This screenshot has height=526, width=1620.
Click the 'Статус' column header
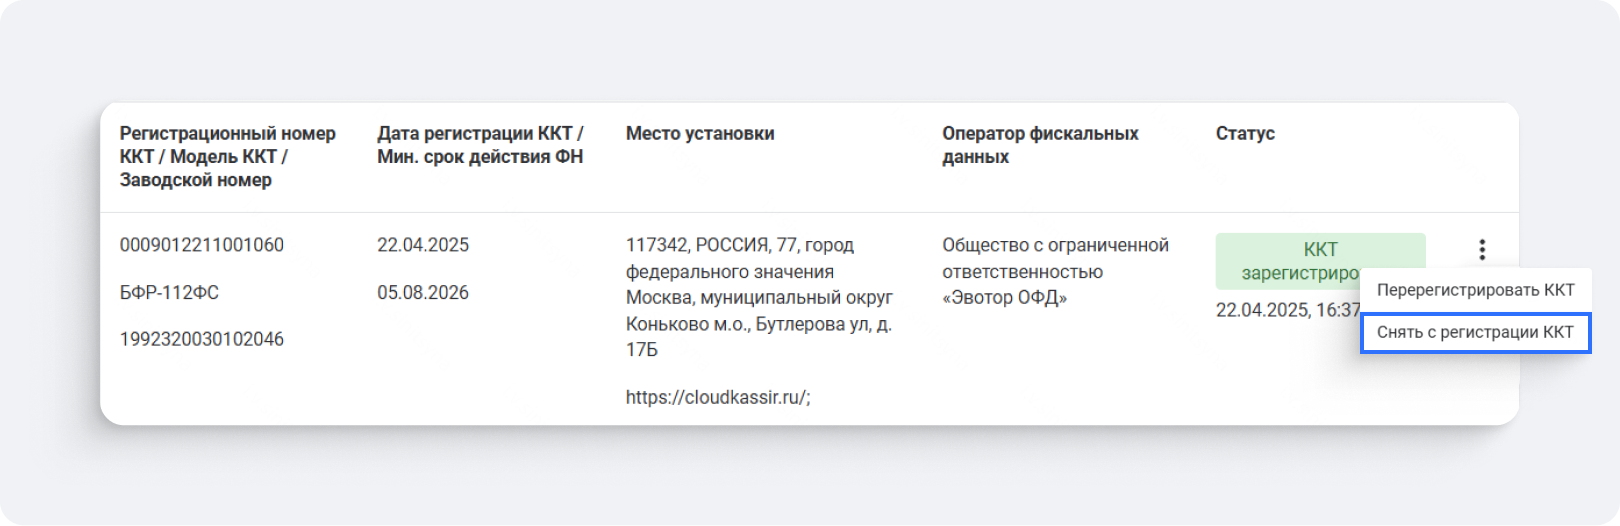[x=1245, y=133]
